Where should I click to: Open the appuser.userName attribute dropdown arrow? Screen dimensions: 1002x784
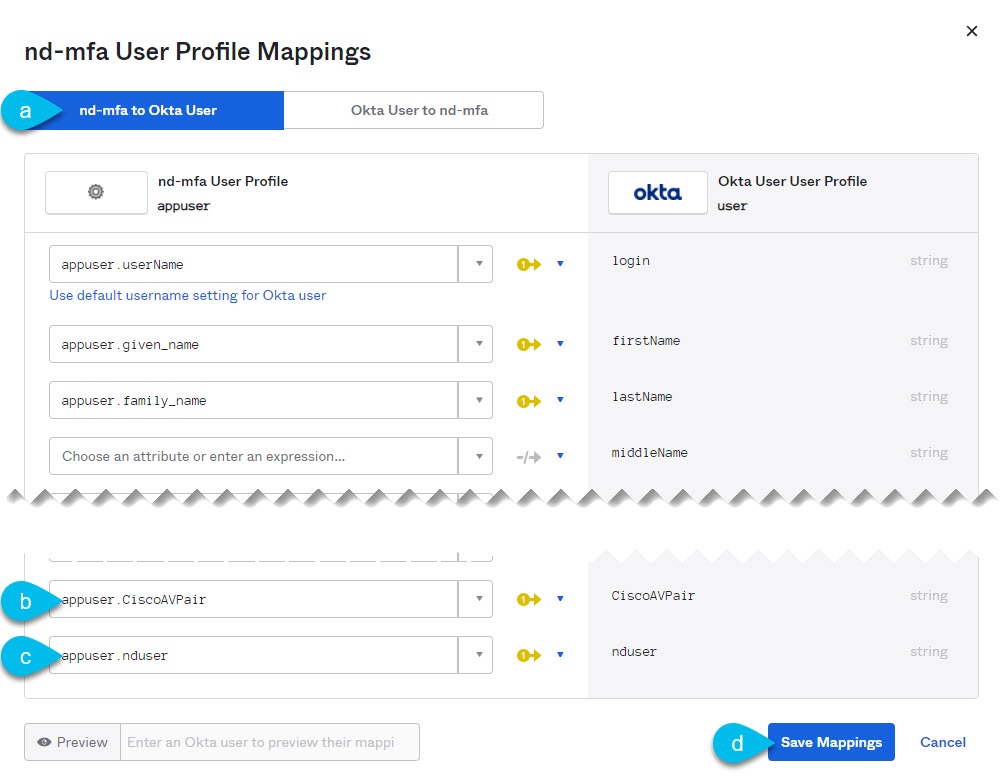[475, 264]
